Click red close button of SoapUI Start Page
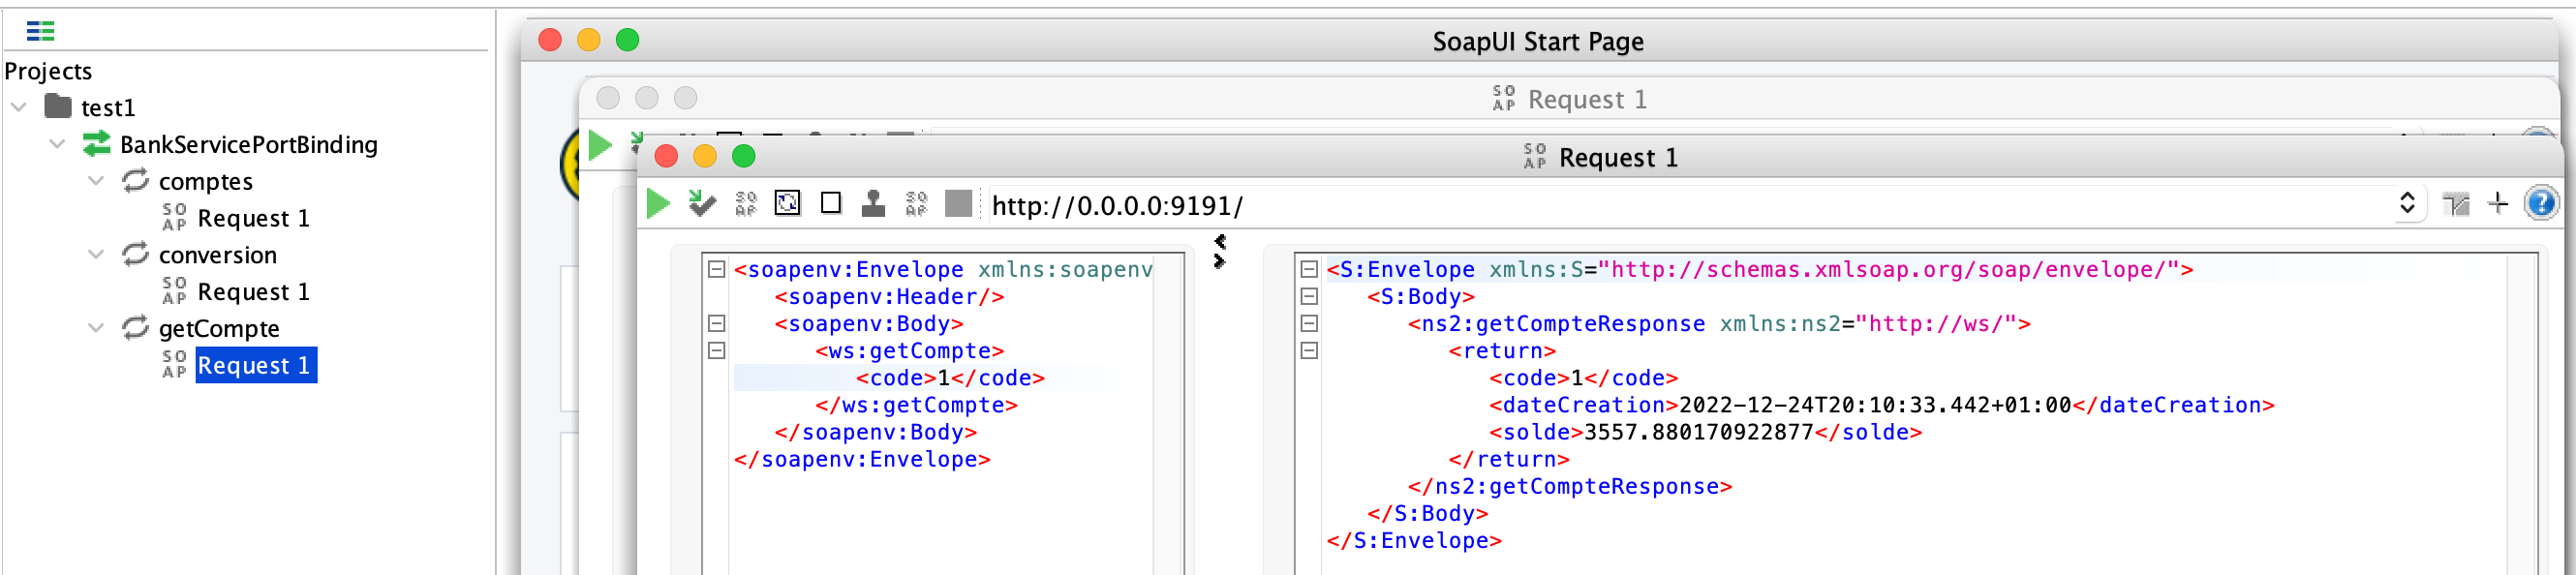The image size is (2576, 575). 550,40
